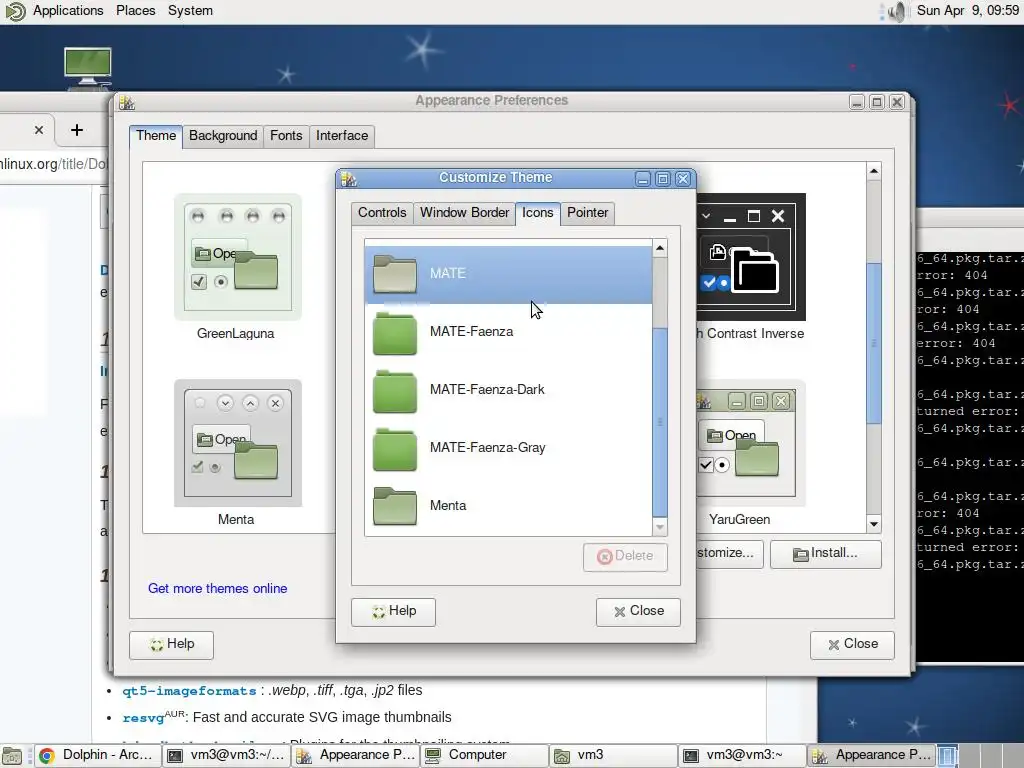Click Customize... button in Appearance Preferences
This screenshot has height=768, width=1024.
point(729,554)
